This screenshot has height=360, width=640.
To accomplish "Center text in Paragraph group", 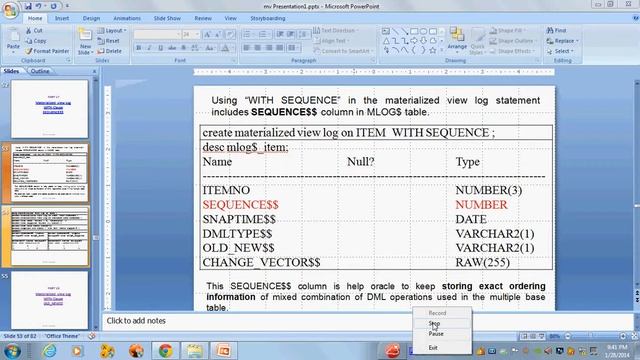I will click(x=258, y=48).
